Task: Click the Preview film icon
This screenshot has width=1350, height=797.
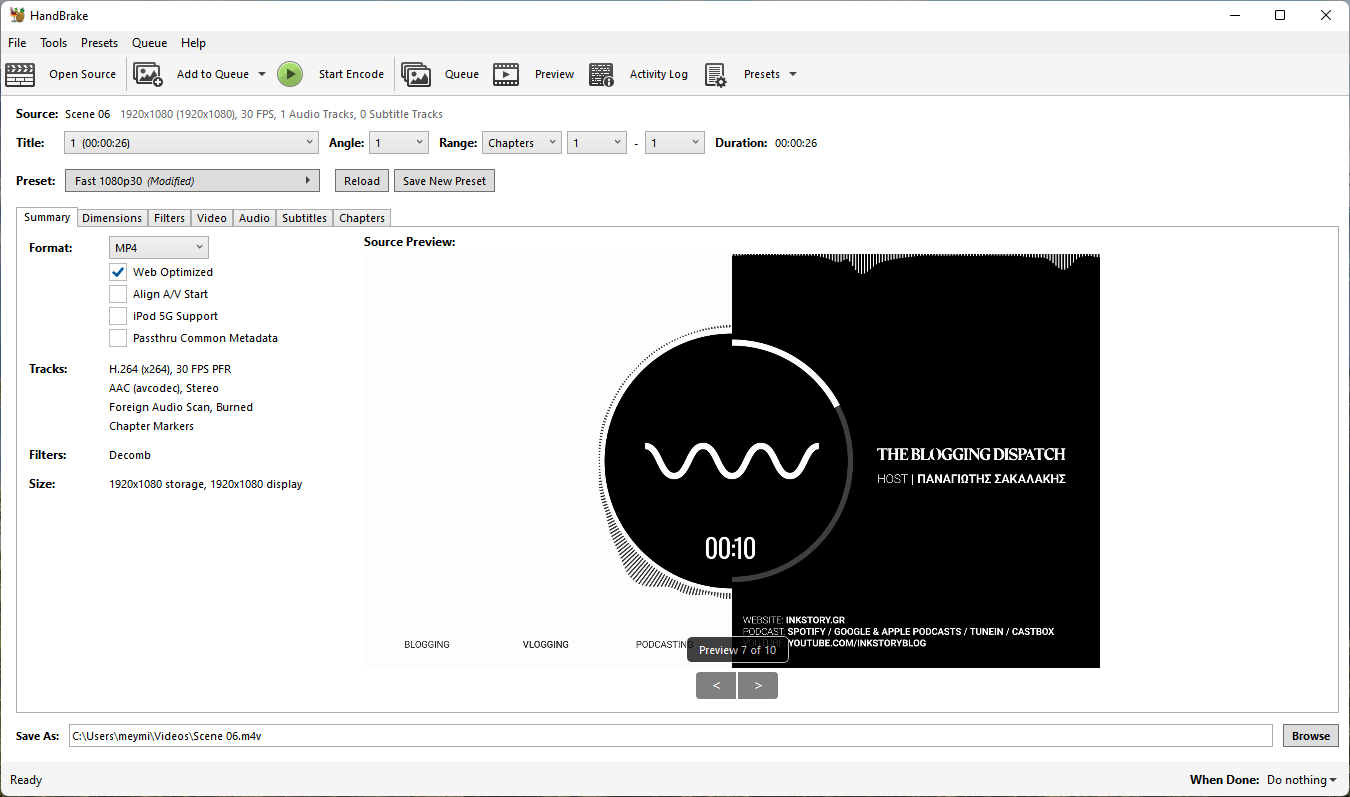Action: pos(506,74)
